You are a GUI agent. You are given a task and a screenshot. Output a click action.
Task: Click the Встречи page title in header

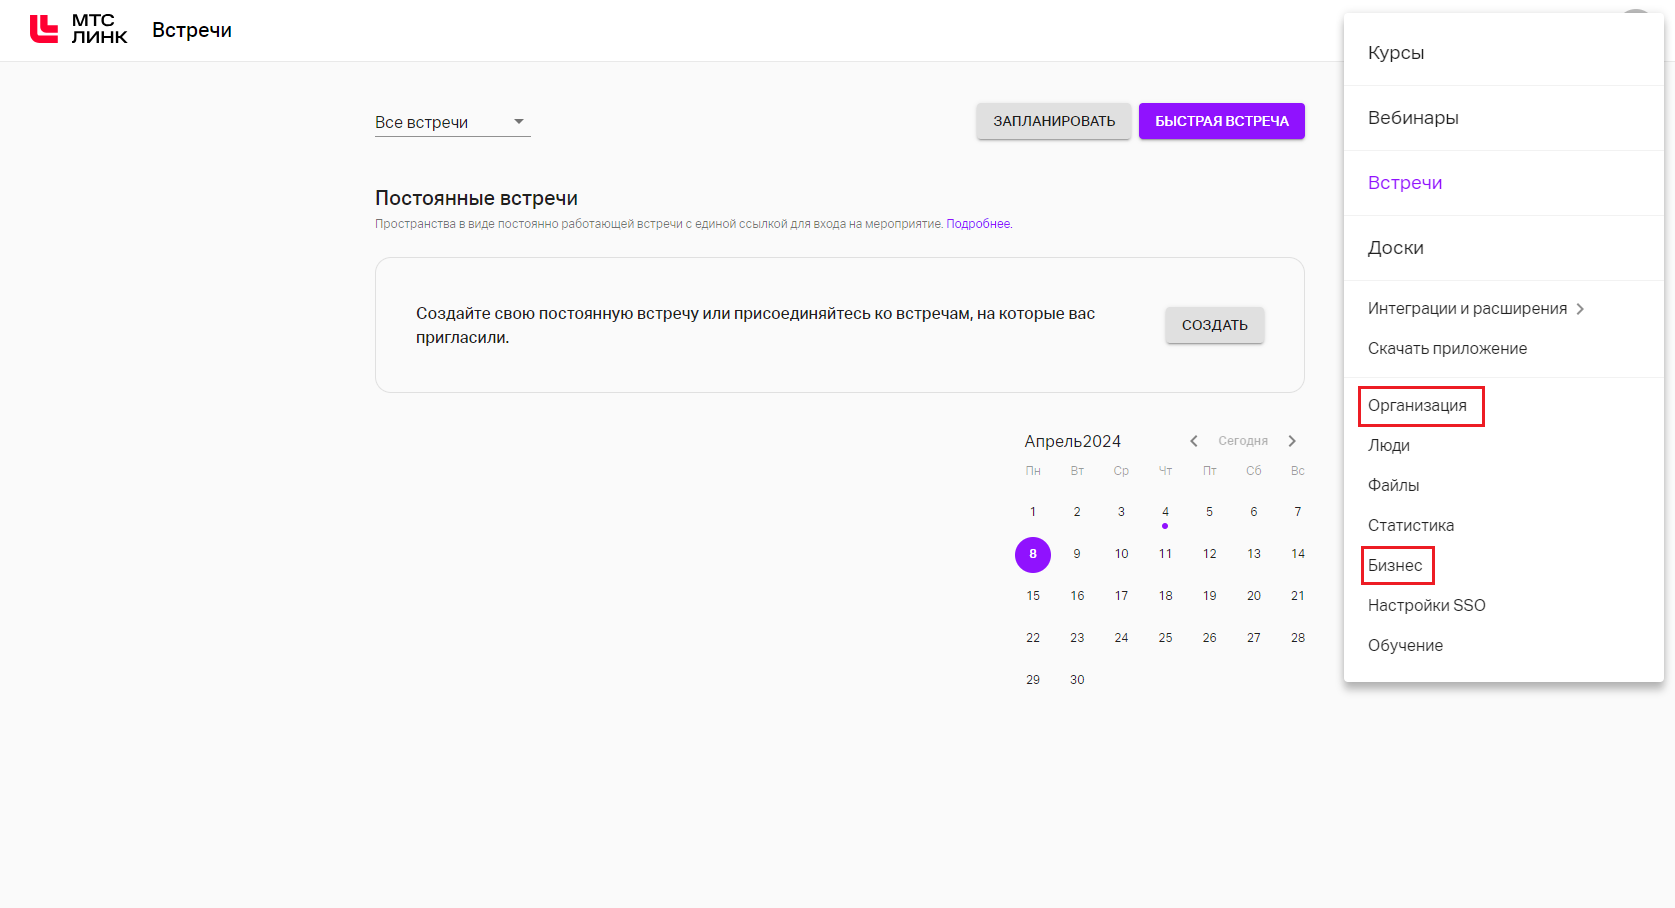point(192,30)
